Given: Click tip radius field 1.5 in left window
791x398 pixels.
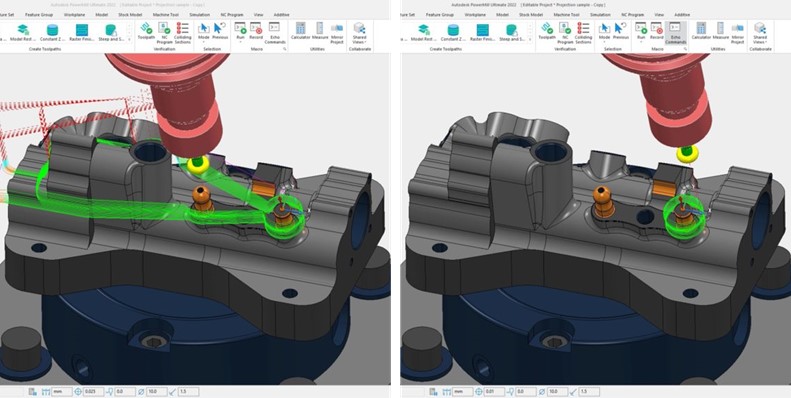Looking at the screenshot, I should [x=189, y=391].
